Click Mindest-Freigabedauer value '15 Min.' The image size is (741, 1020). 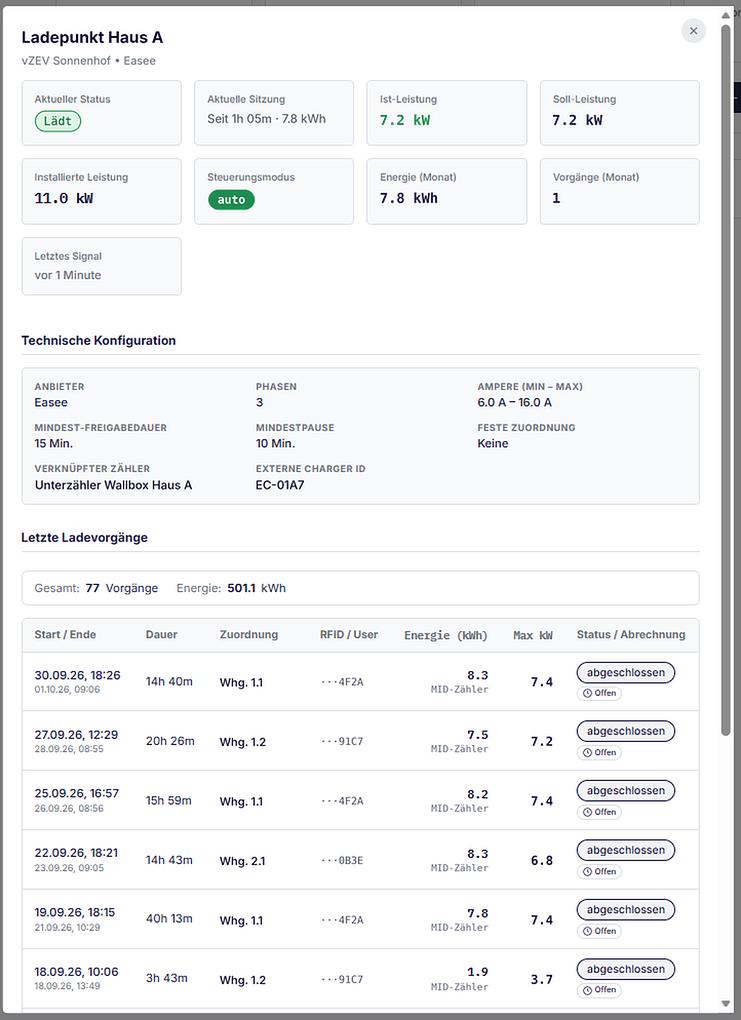click(x=53, y=444)
